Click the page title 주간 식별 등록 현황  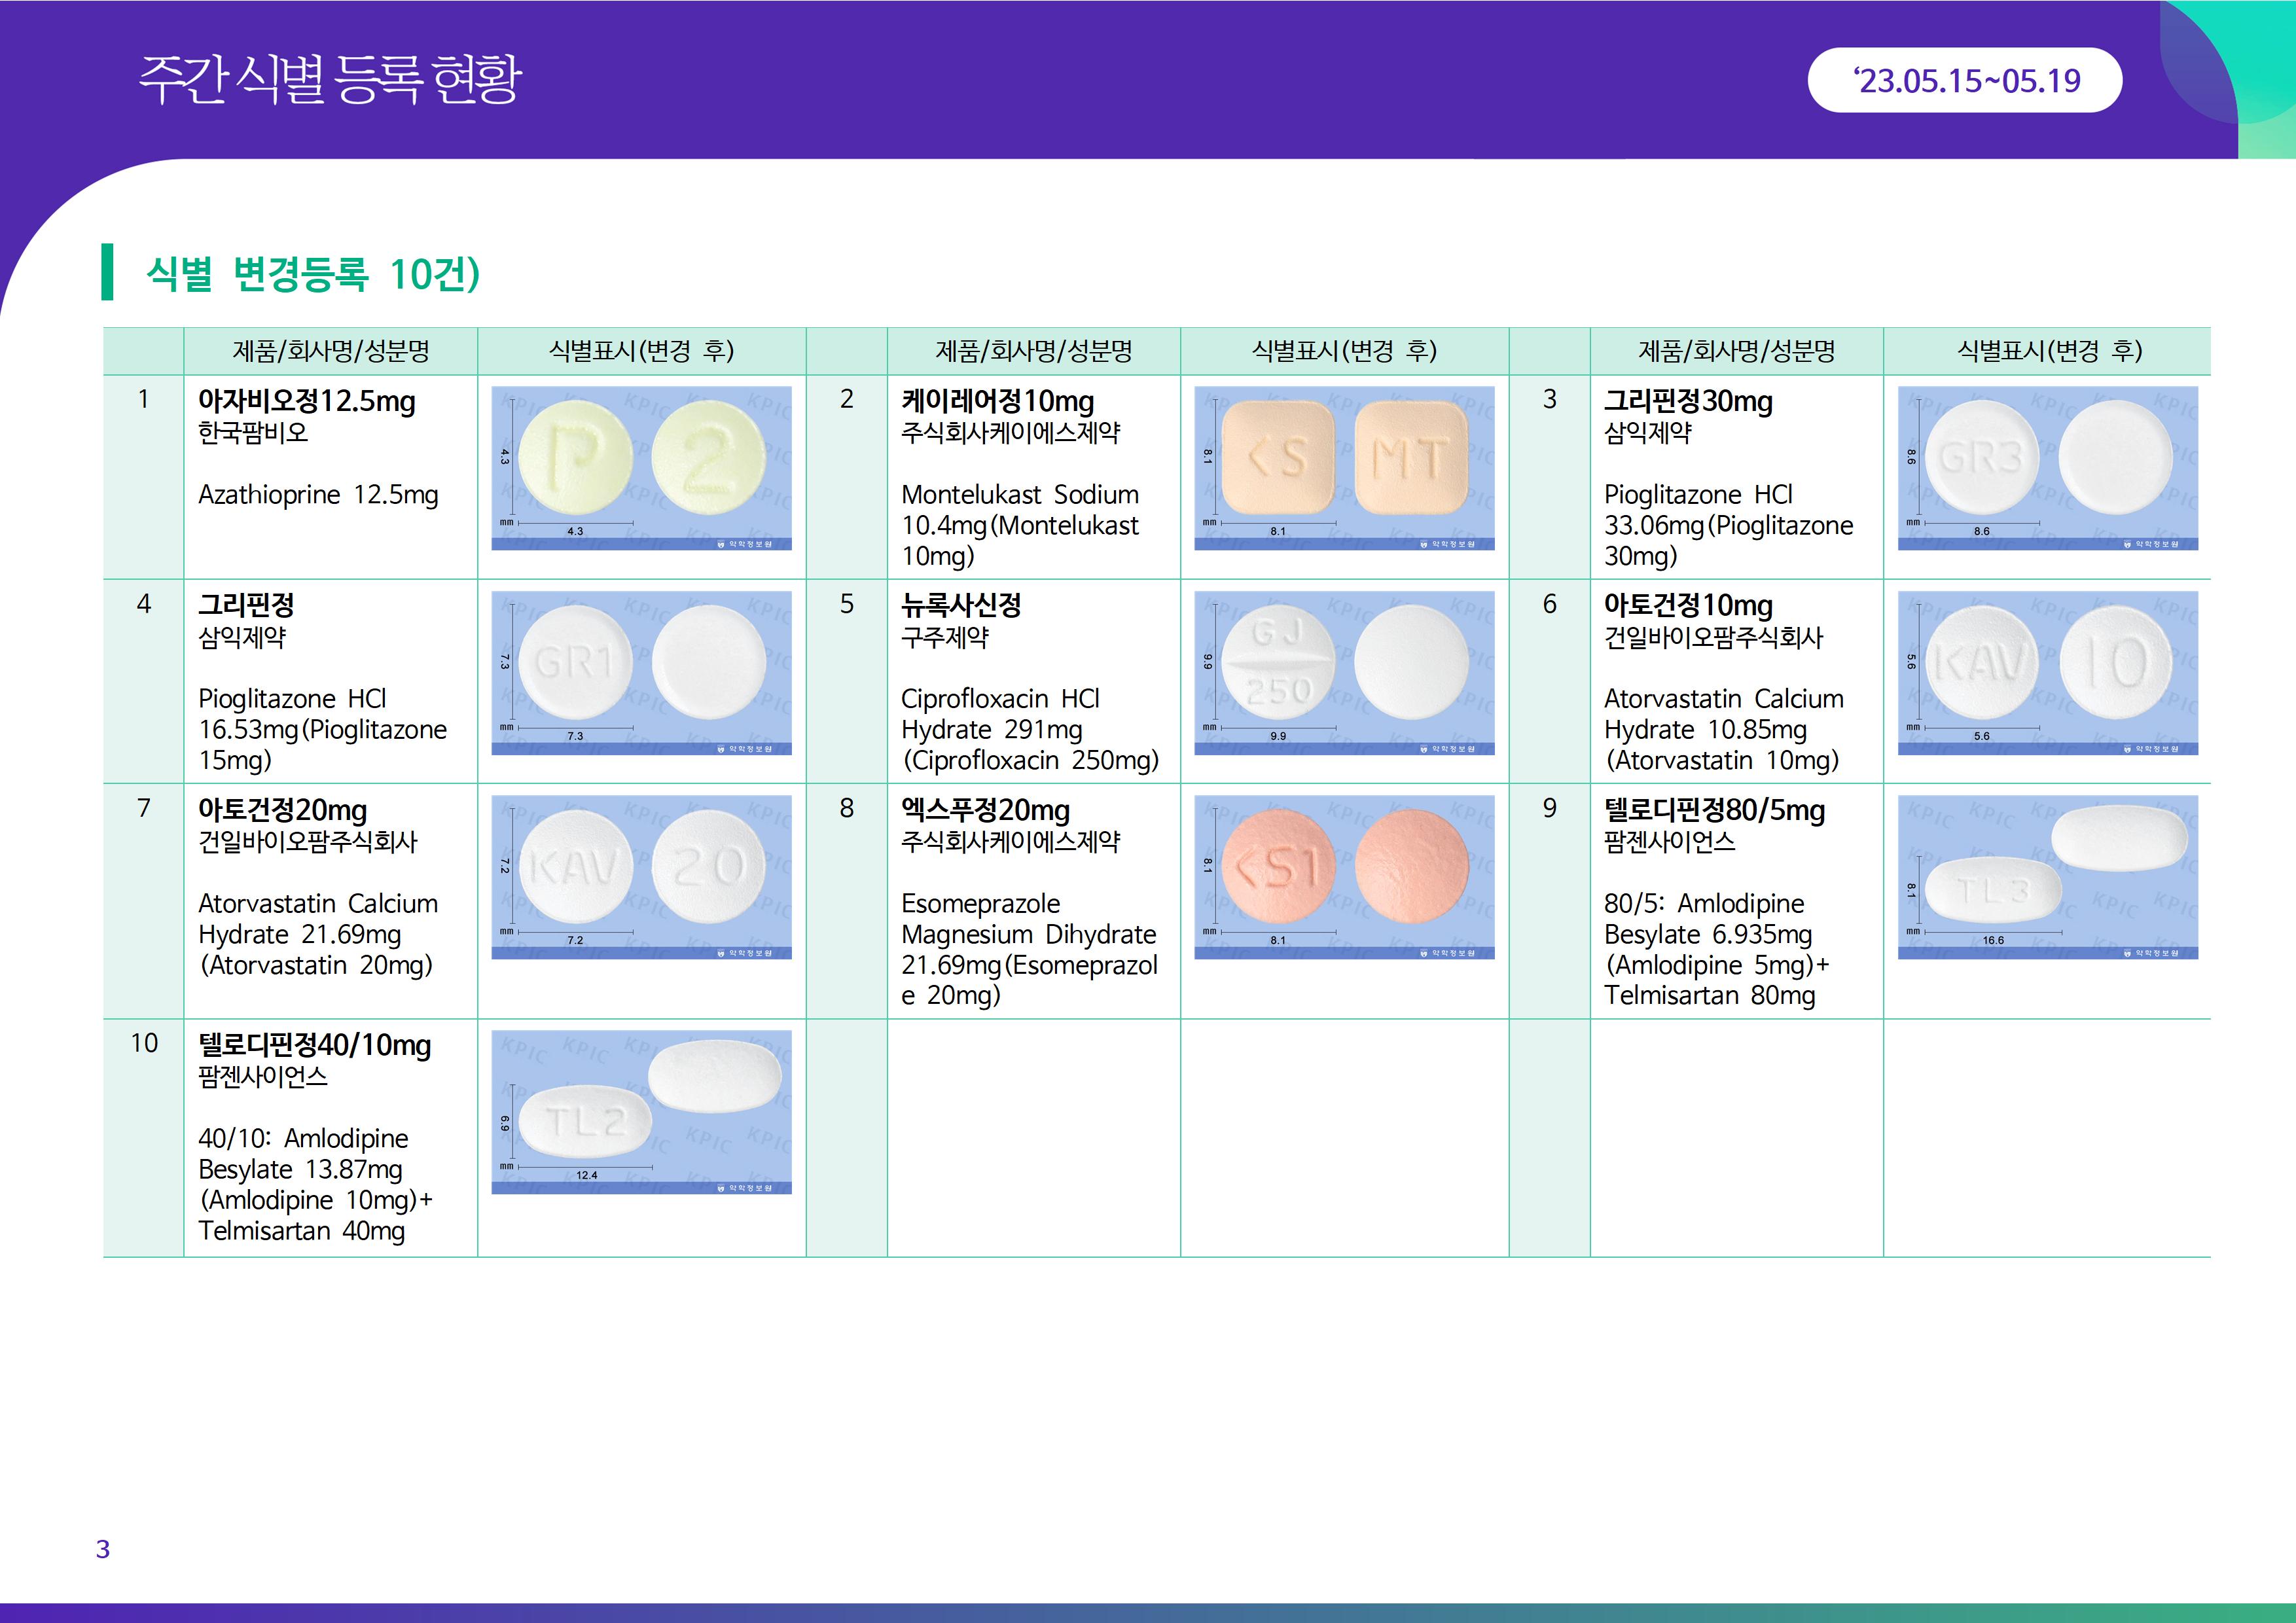[330, 79]
